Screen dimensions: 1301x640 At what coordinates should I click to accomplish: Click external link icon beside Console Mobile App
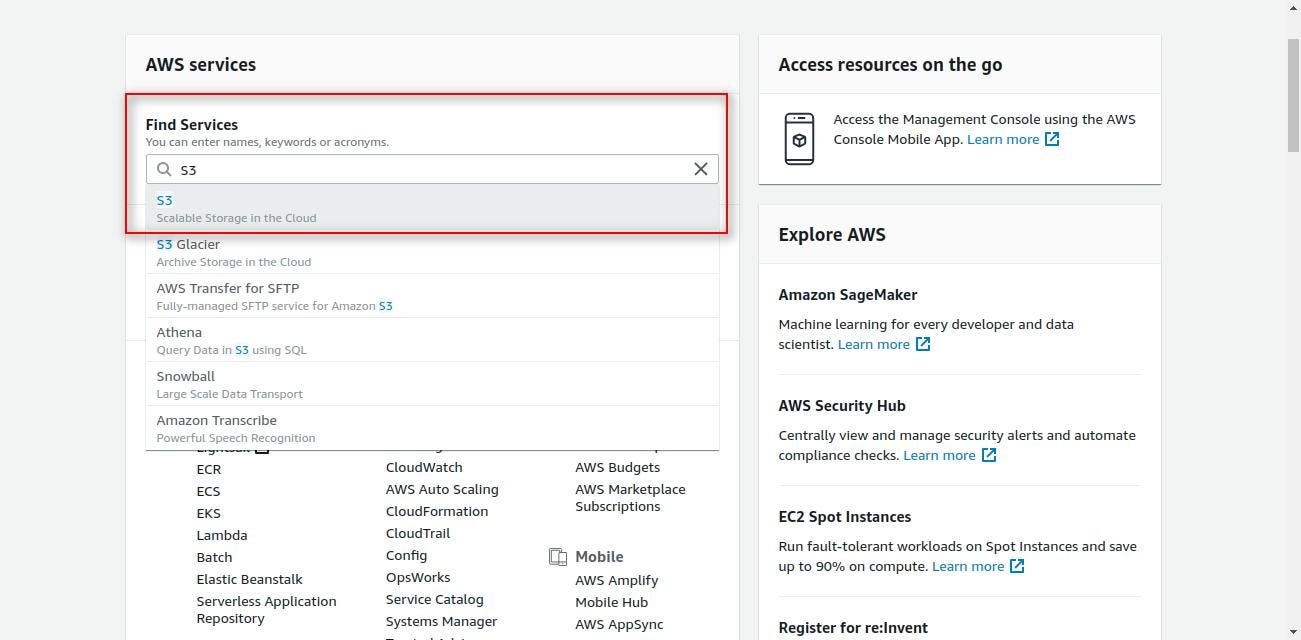1052,139
